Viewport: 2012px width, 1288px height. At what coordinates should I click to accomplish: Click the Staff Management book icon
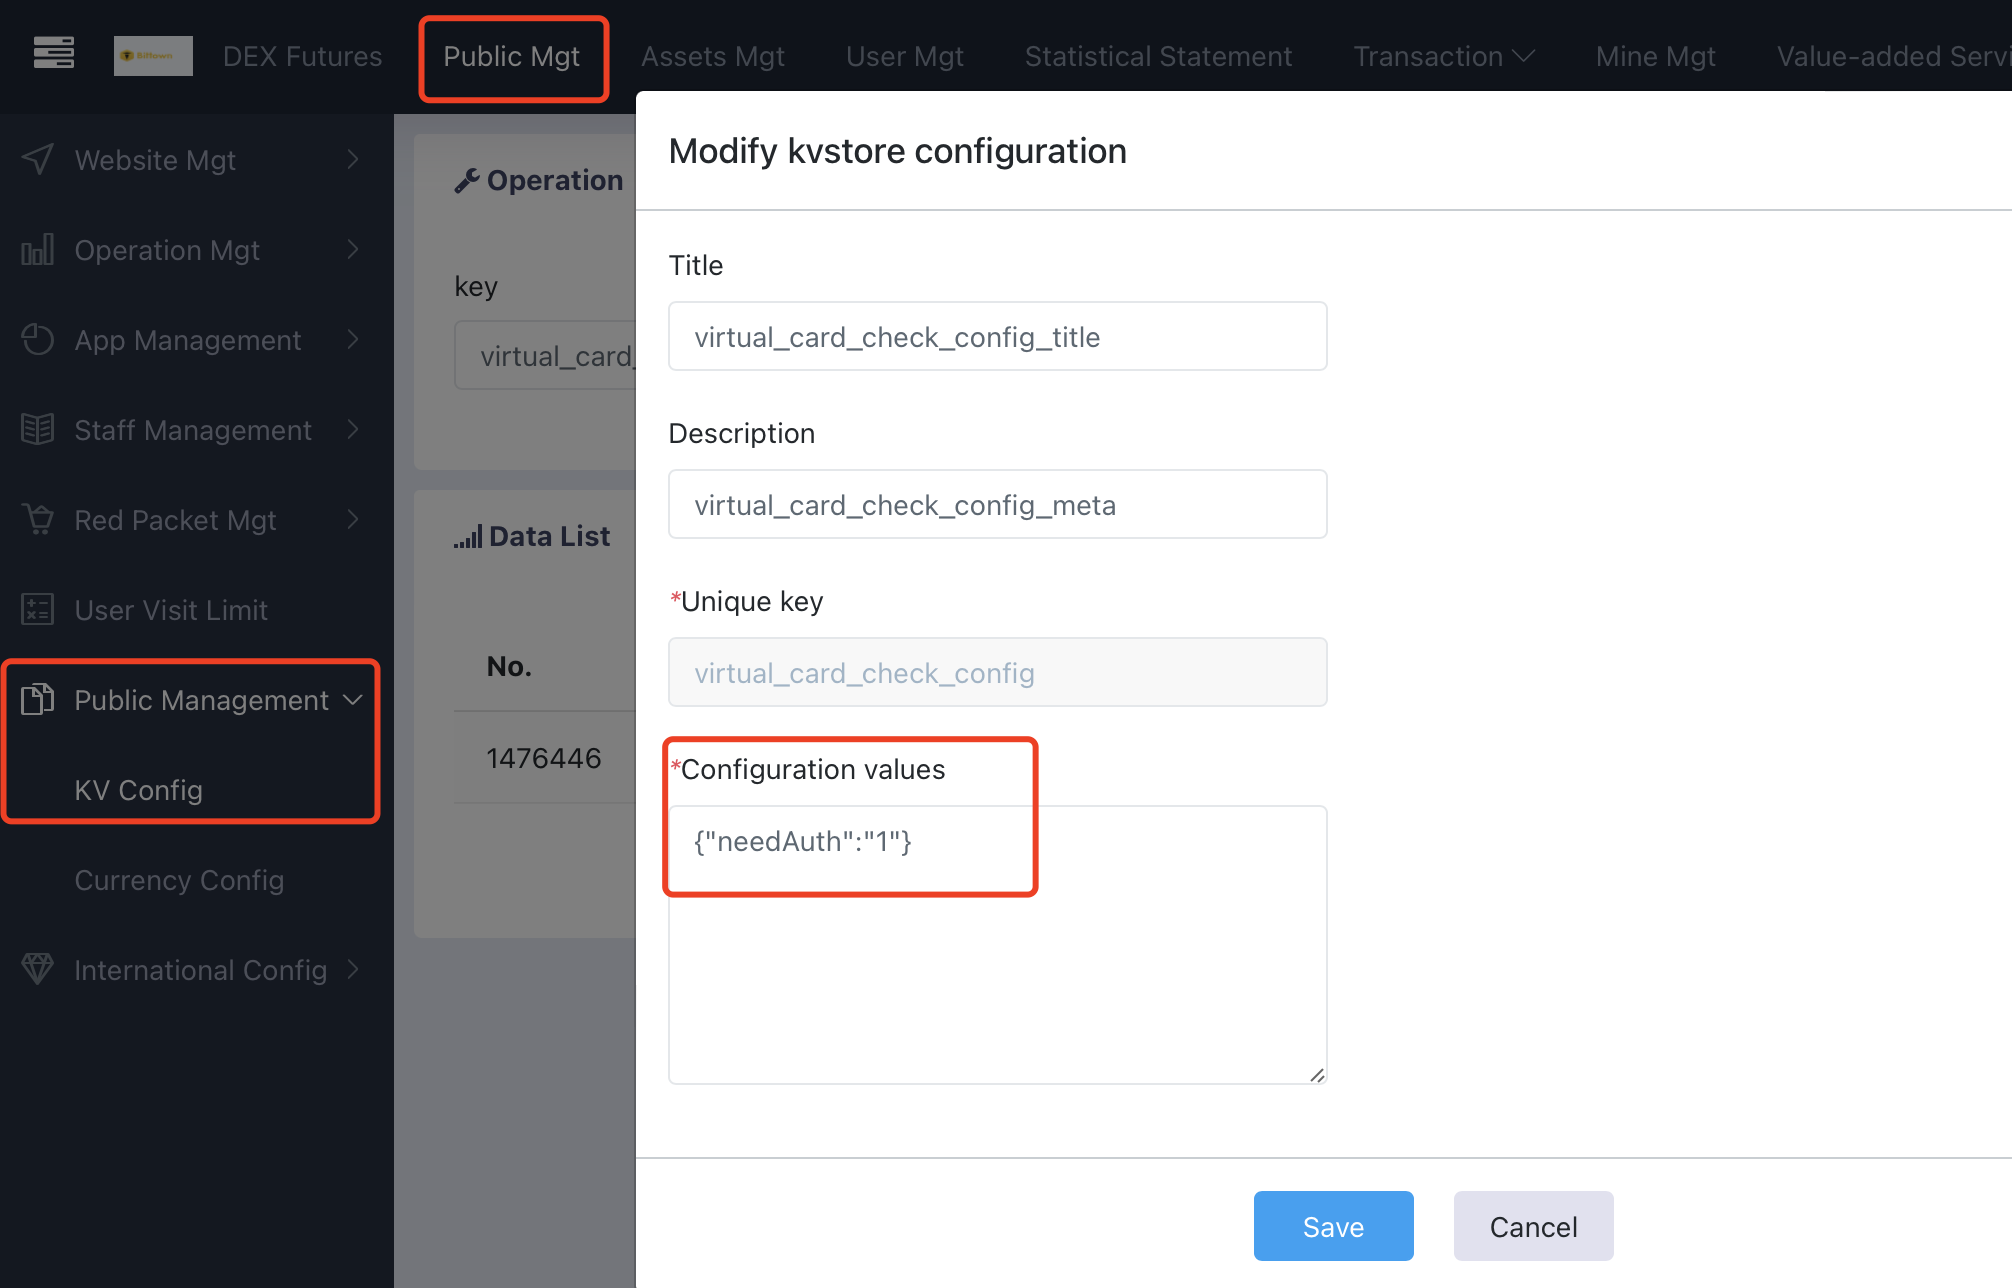click(38, 430)
